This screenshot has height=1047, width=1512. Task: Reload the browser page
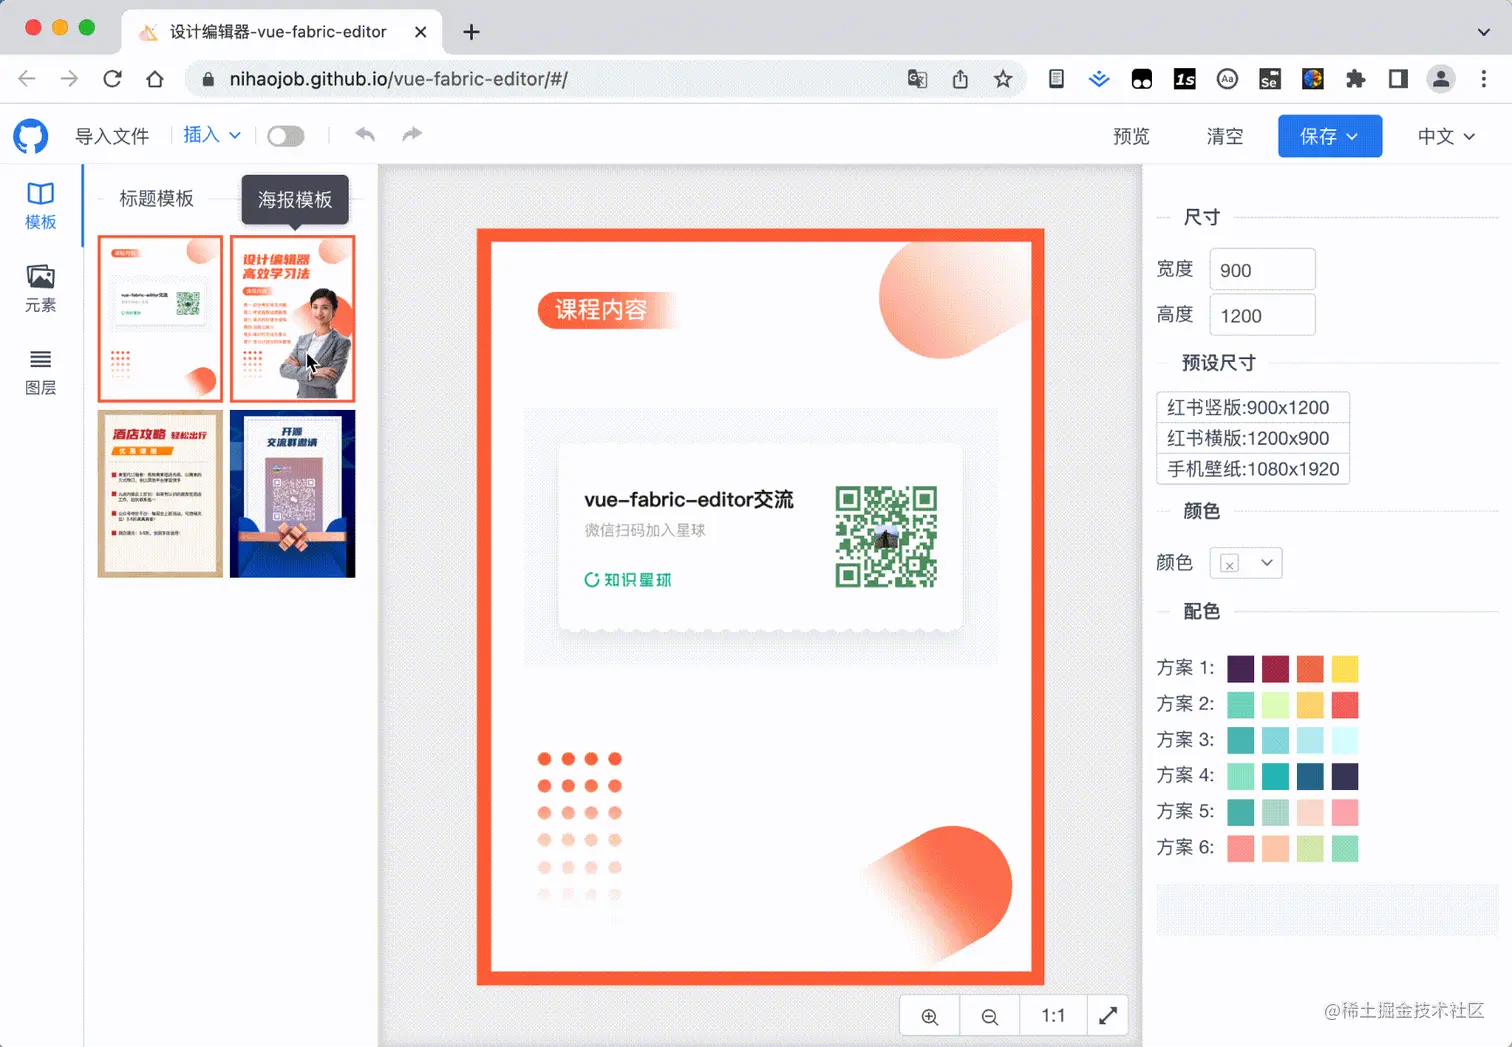pos(113,79)
